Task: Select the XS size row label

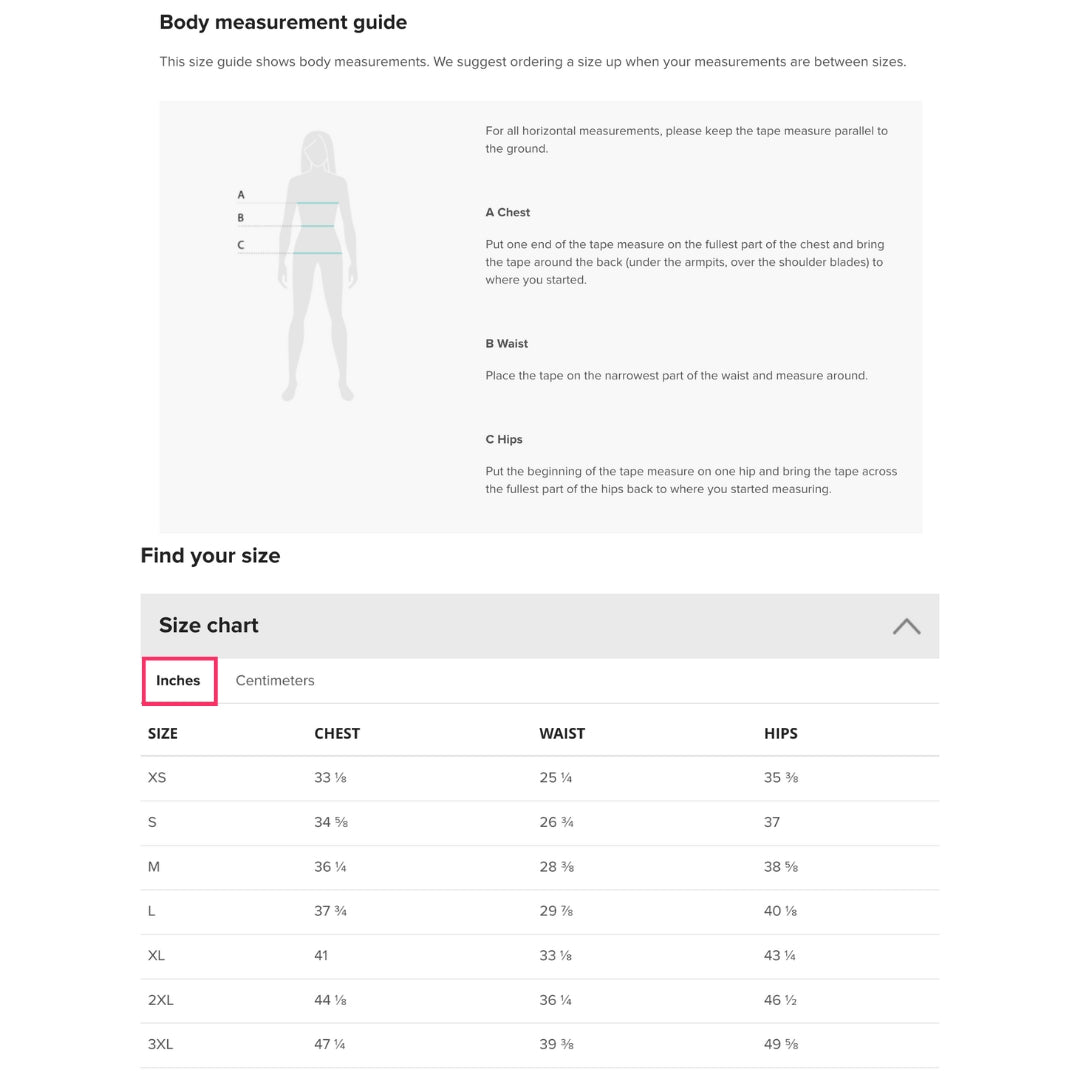Action: click(x=157, y=778)
